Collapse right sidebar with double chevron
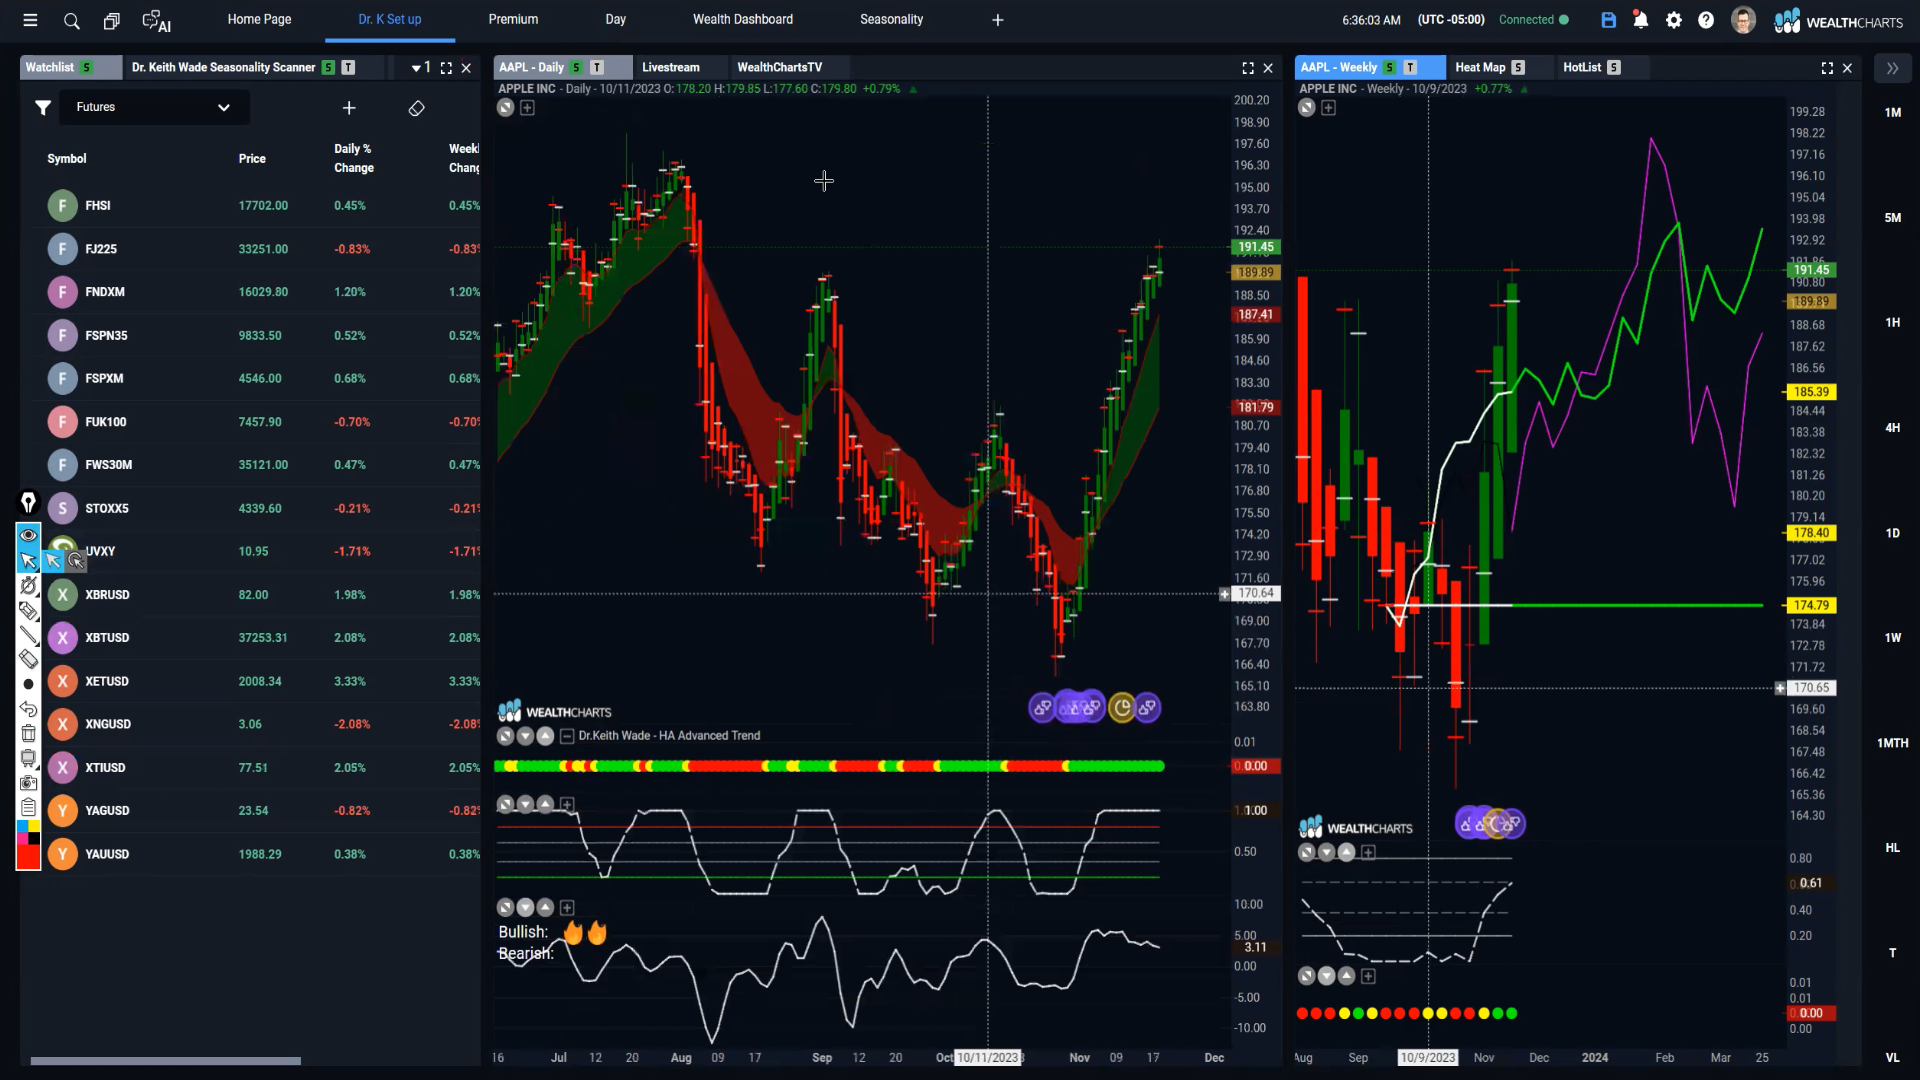The image size is (1920, 1080). click(1892, 68)
